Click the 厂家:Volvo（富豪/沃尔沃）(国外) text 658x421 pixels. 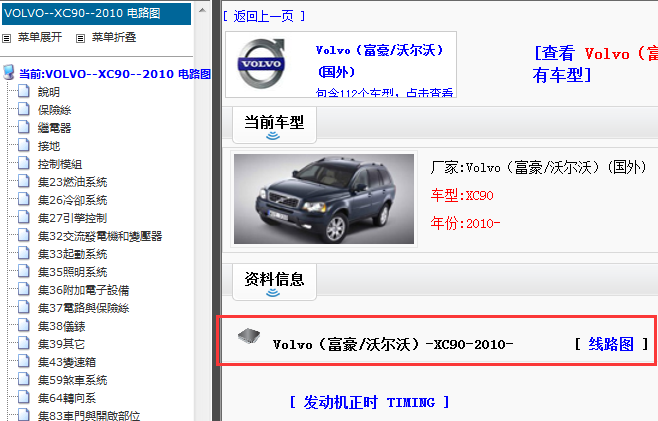tap(538, 168)
